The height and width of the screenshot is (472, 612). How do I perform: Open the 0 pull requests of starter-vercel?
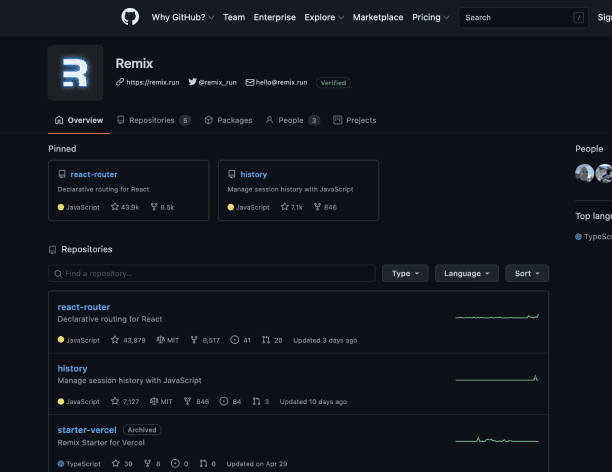pos(208,464)
